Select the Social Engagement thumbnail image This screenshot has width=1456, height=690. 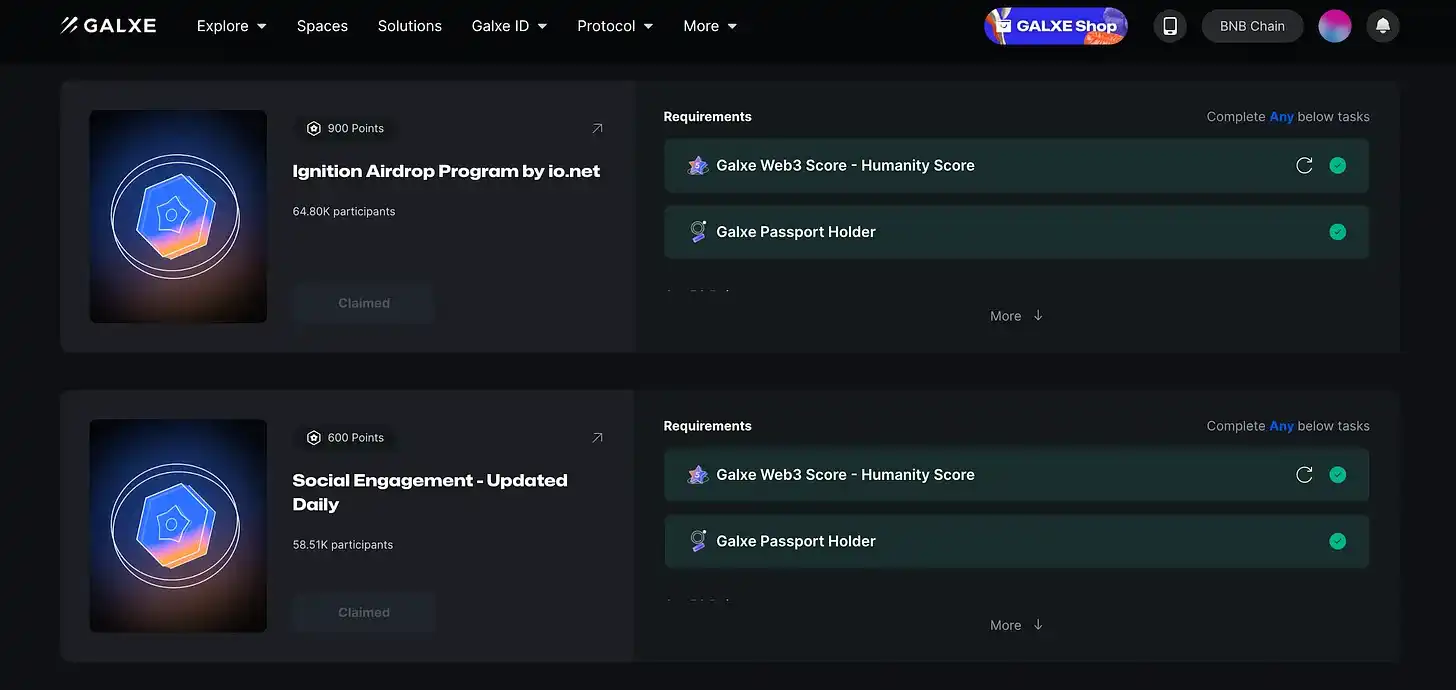point(178,525)
